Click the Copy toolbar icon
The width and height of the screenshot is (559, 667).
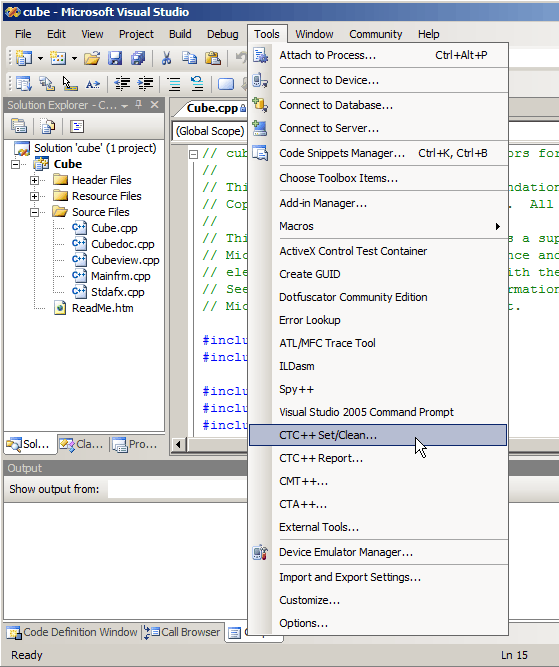click(x=189, y=58)
